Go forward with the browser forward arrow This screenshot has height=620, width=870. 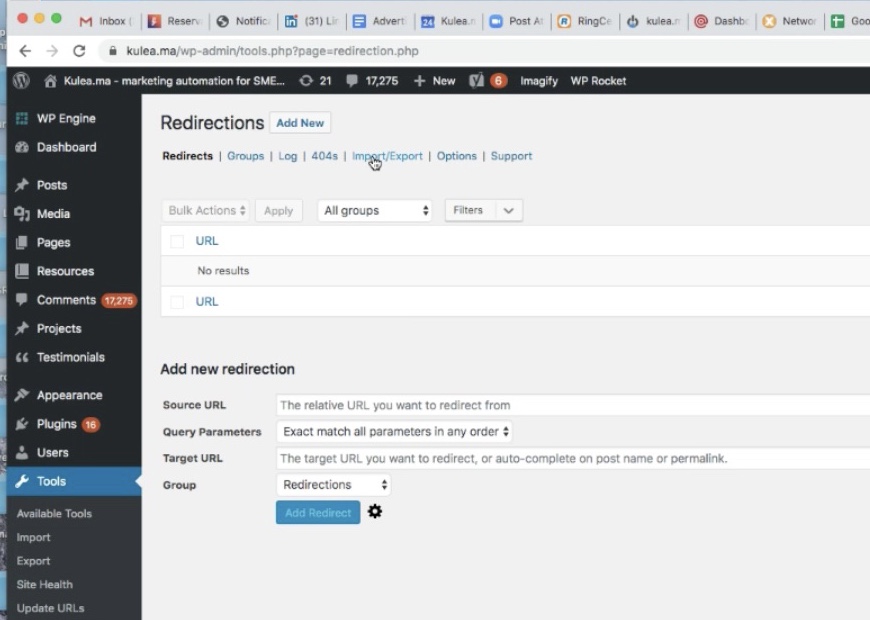click(52, 51)
